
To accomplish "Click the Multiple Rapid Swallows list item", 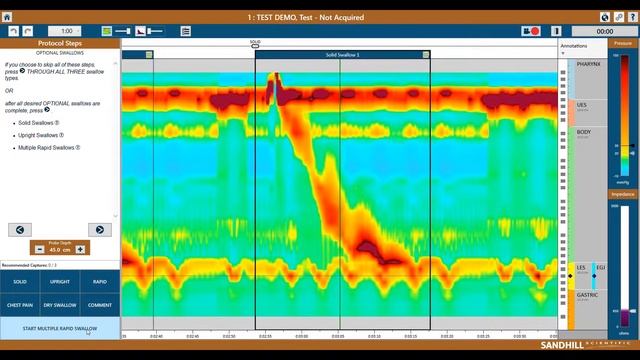I will click(x=49, y=148).
